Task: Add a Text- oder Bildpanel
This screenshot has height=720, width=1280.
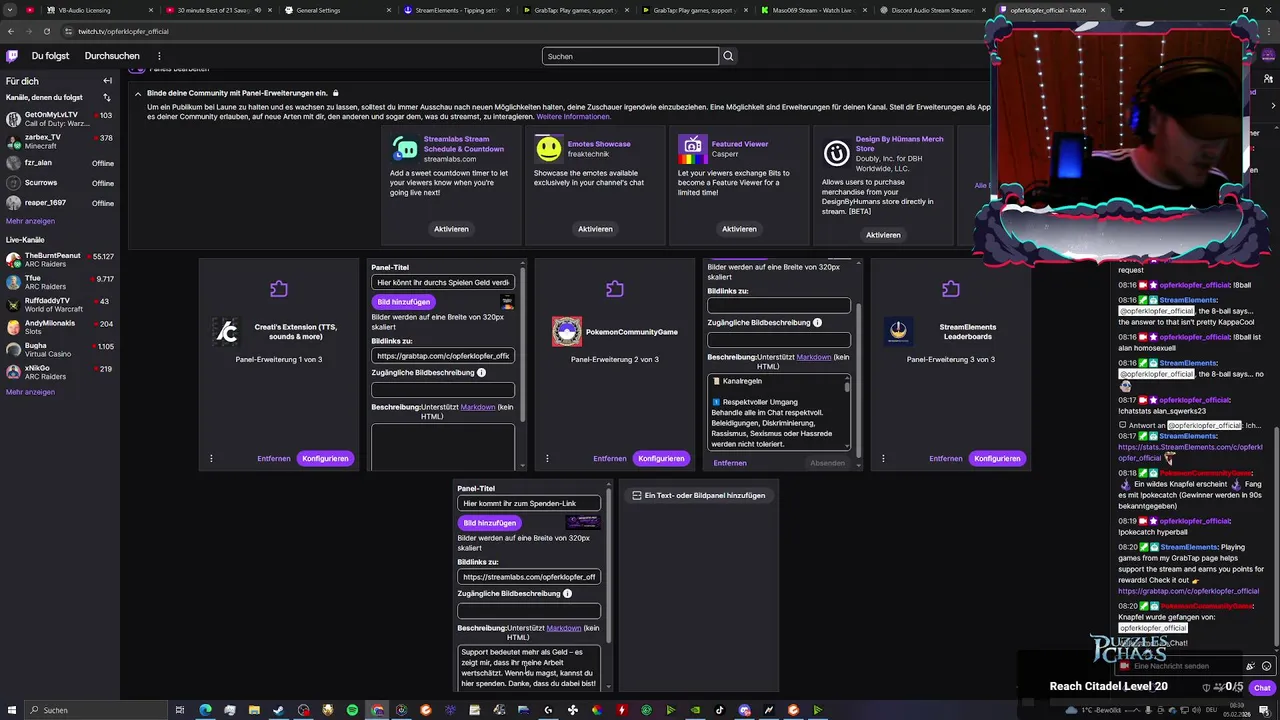Action: pyautogui.click(x=699, y=495)
